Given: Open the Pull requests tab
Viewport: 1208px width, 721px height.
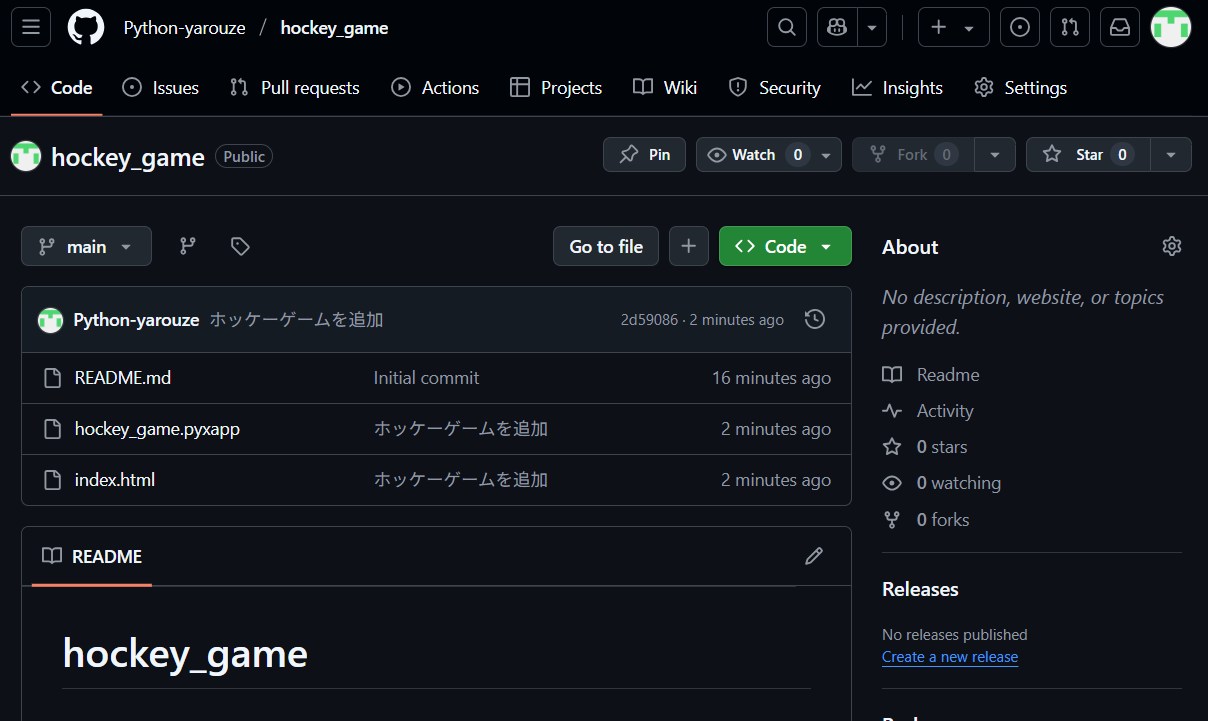Looking at the screenshot, I should [294, 88].
